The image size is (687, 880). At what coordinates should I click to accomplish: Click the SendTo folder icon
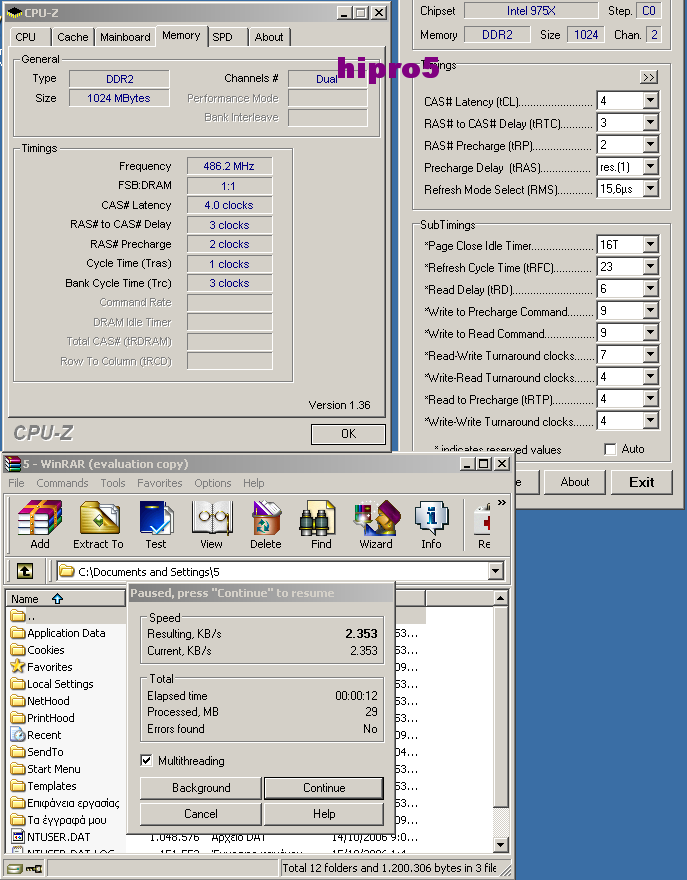point(19,752)
